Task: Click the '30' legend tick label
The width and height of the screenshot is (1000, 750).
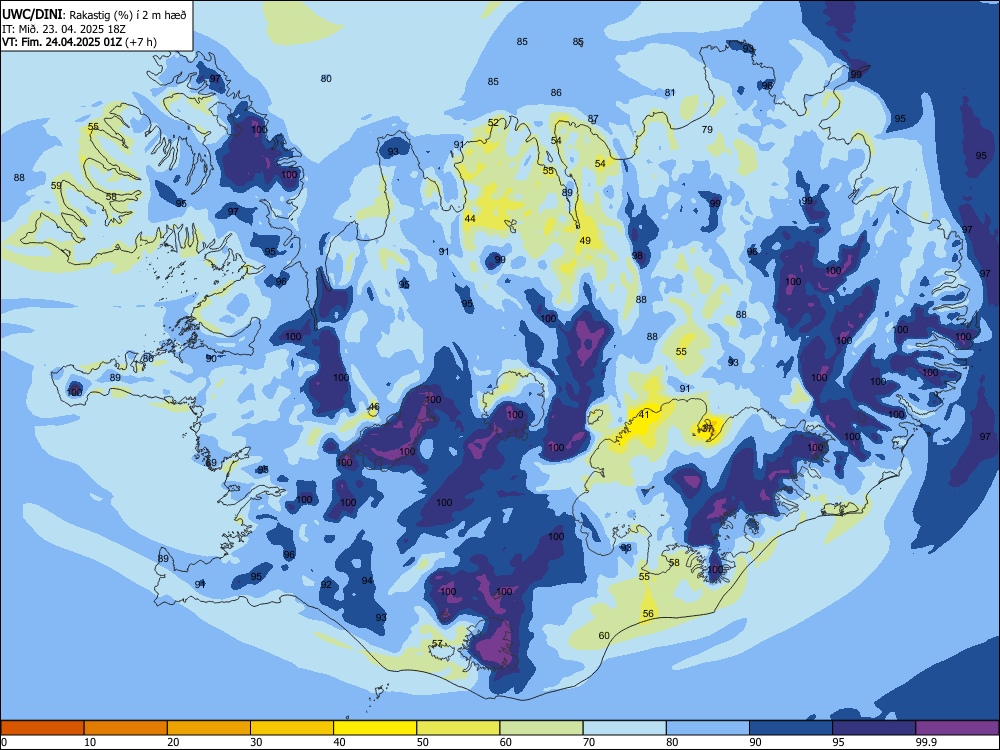Action: tap(256, 742)
